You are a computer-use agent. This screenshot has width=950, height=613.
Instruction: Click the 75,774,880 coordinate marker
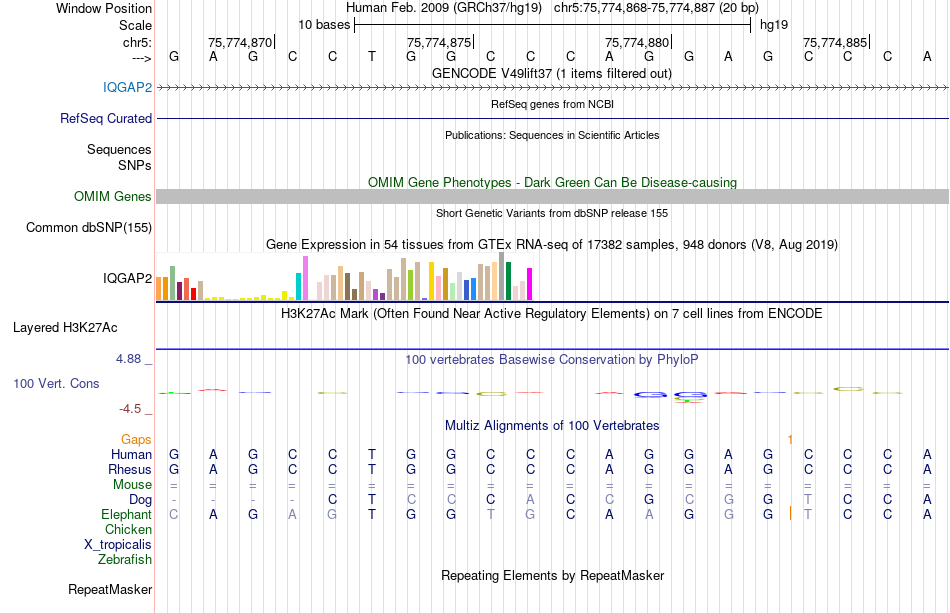tap(637, 42)
